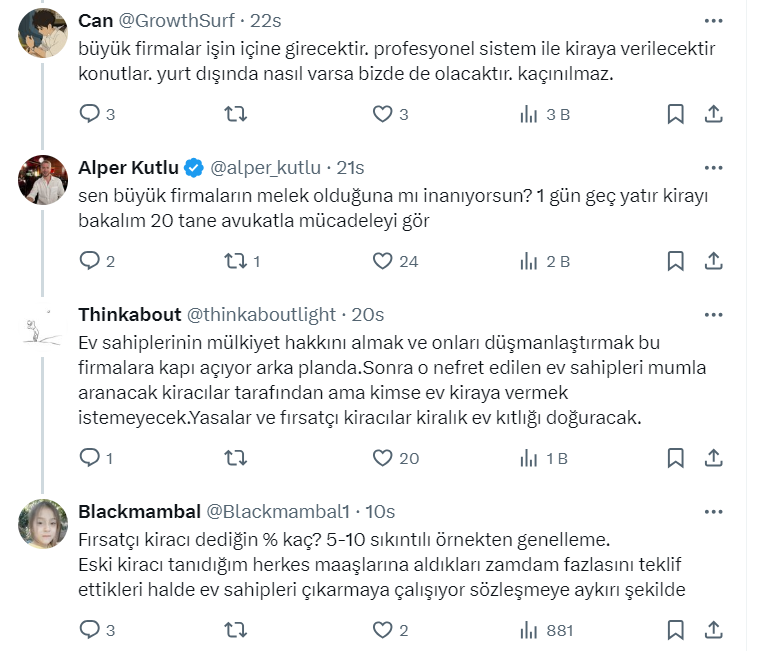Screen dimensions: 768x651
Task: Repost Thinkabout's tweet
Action: coord(236,458)
